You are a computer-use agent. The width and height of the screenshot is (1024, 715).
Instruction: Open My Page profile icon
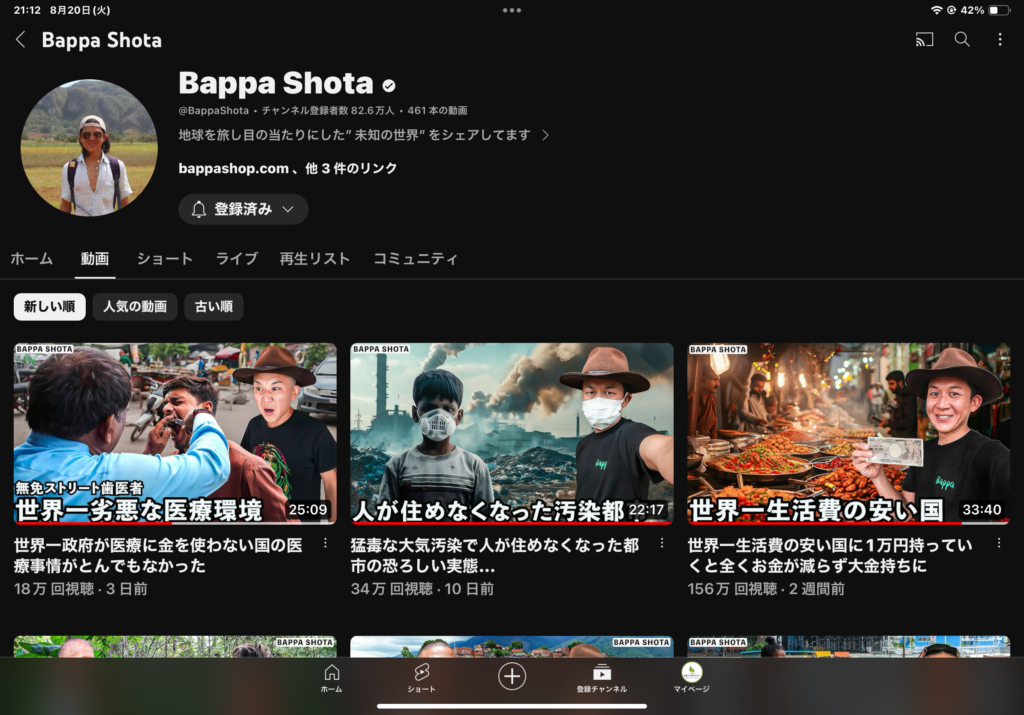691,677
